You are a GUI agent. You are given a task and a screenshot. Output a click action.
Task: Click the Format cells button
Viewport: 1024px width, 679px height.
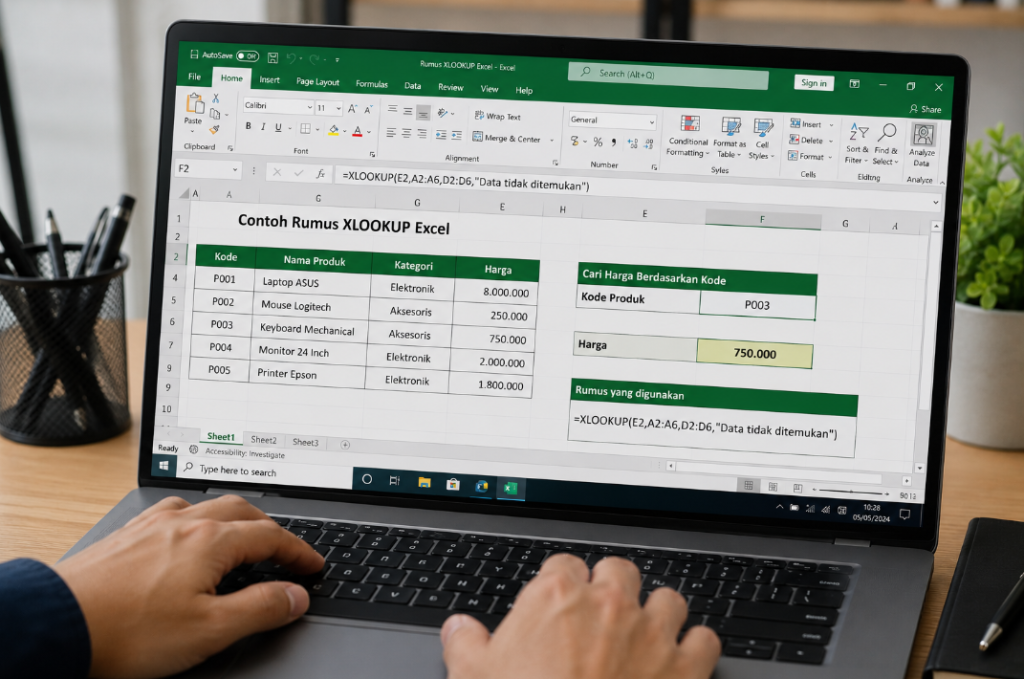click(809, 156)
